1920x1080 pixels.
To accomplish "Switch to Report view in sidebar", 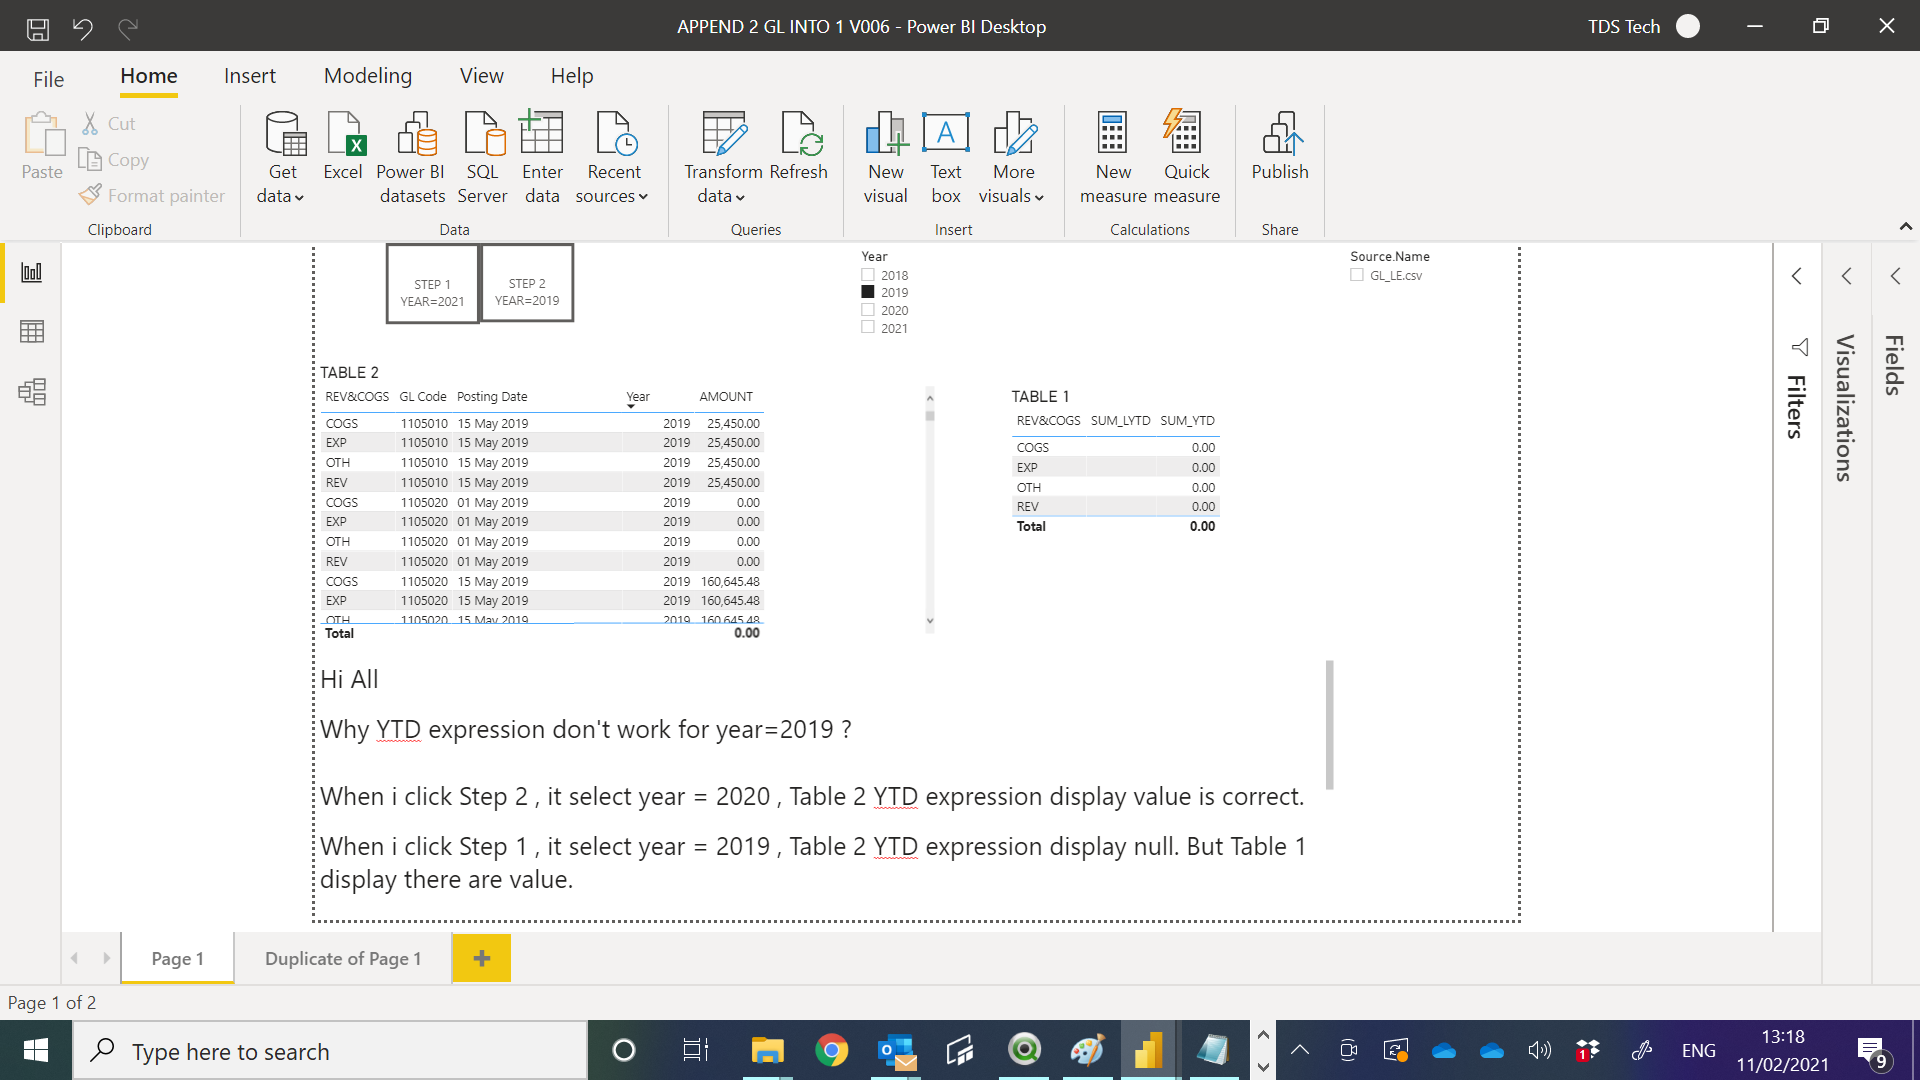I will [32, 272].
